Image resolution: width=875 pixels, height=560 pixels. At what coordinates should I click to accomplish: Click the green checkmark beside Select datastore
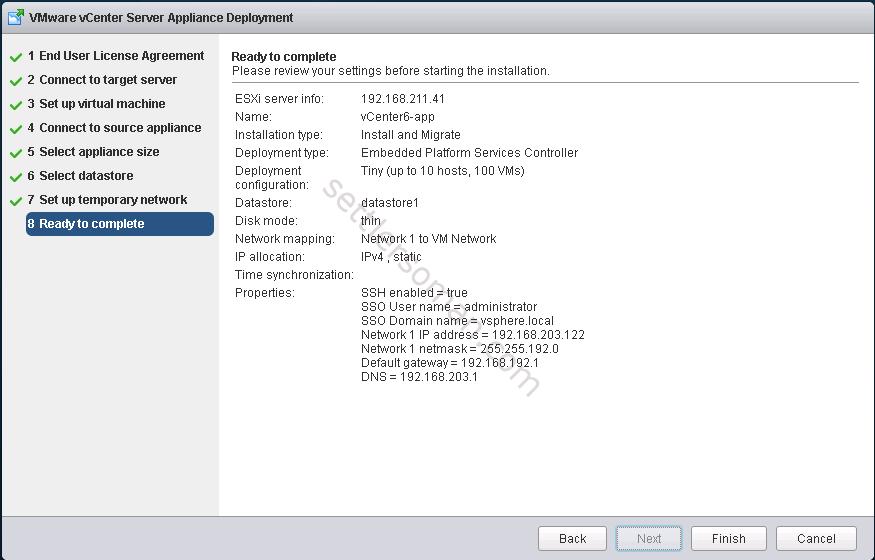pyautogui.click(x=16, y=177)
